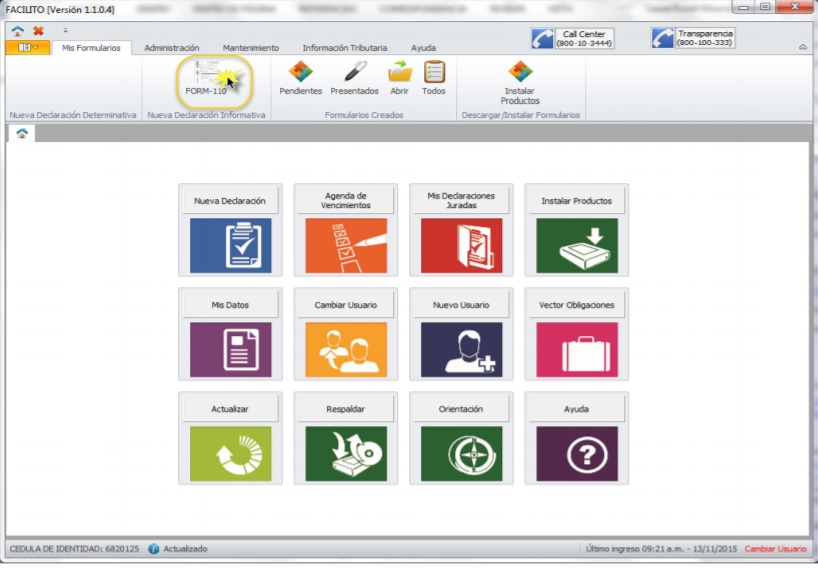Image resolution: width=818 pixels, height=568 pixels.
Task: Open the Información Tributaria tab
Action: (344, 47)
